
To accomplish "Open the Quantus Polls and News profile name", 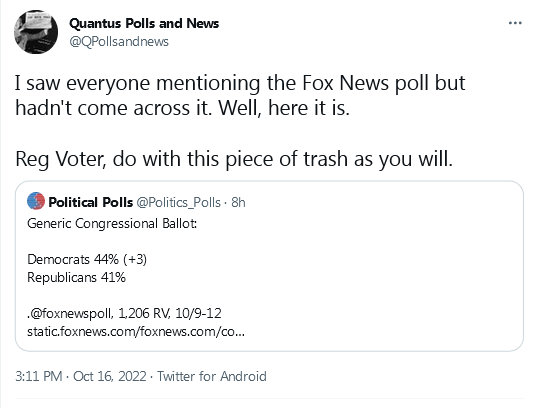I will point(144,23).
